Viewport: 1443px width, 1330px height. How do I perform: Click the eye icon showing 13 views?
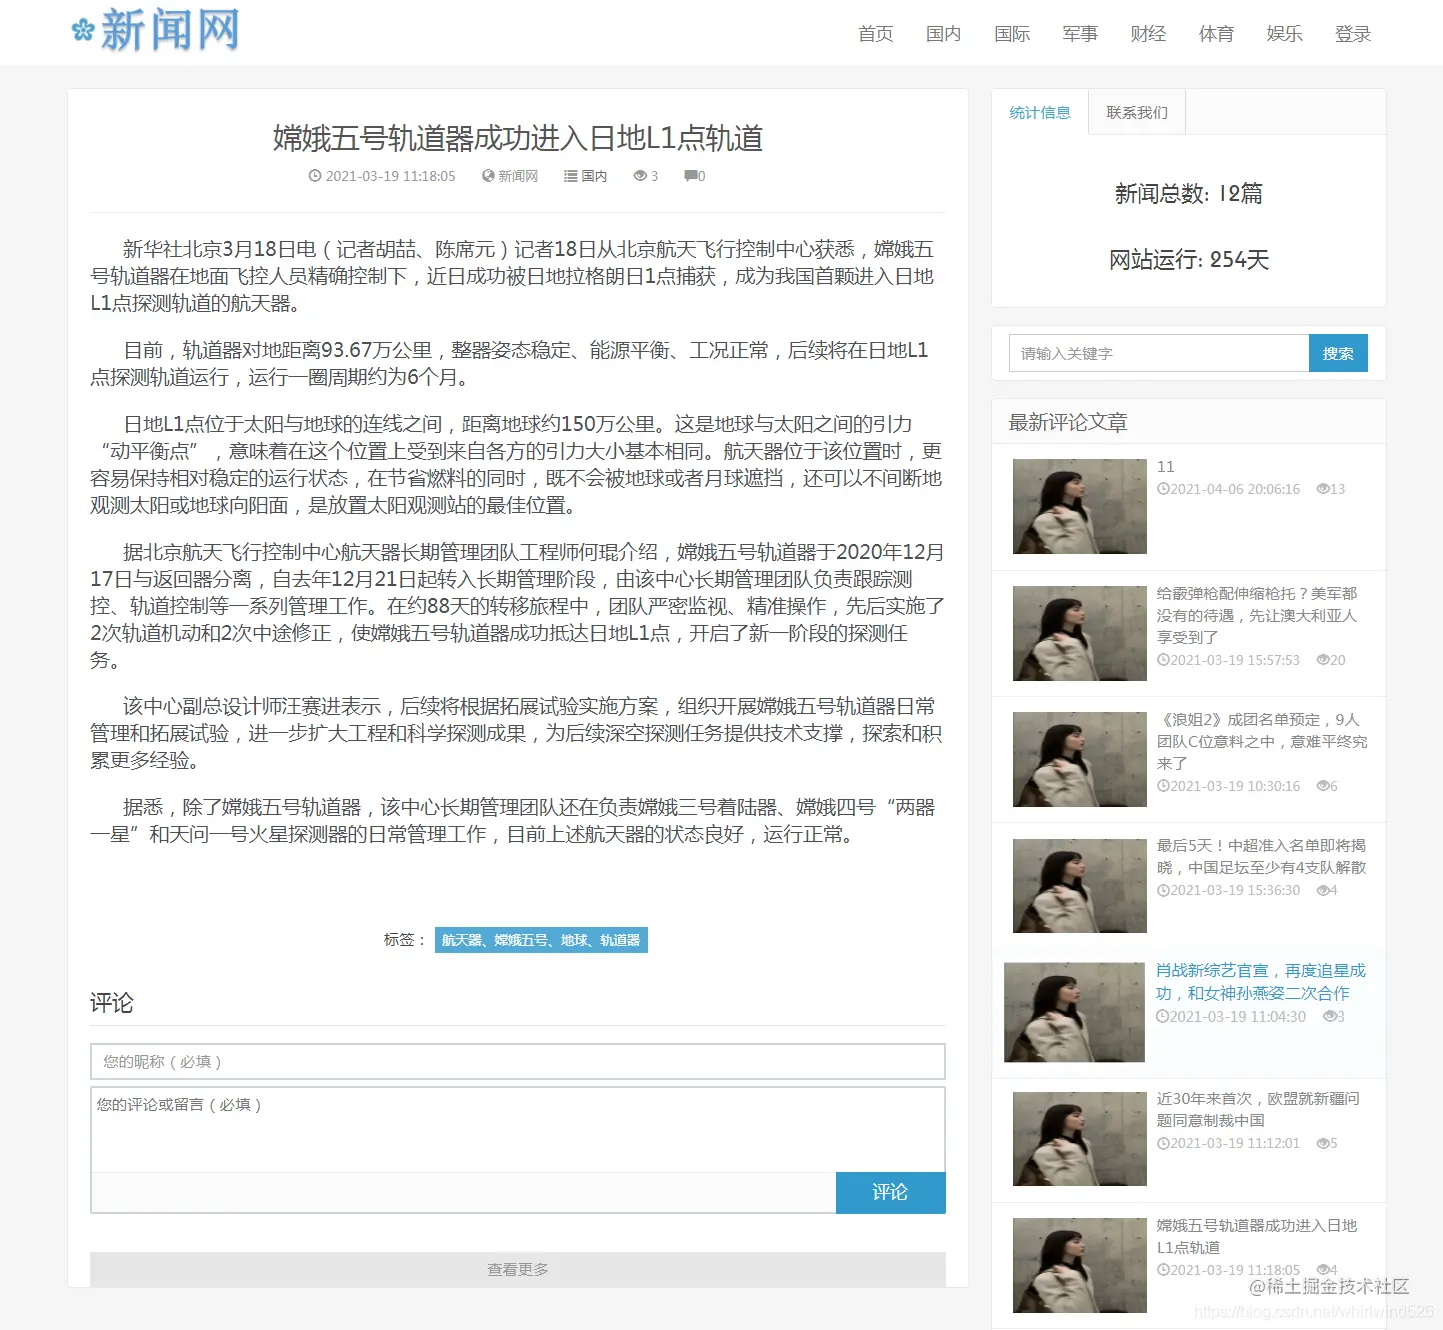pos(1323,489)
